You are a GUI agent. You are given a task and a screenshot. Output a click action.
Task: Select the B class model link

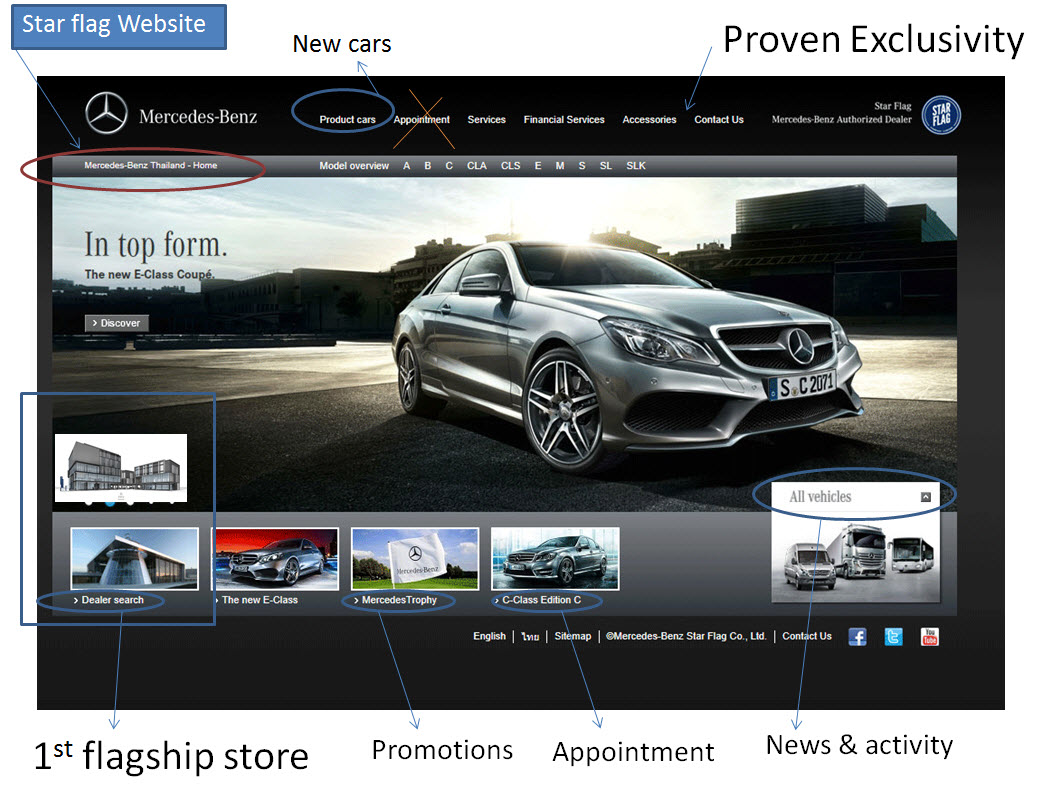coord(428,165)
